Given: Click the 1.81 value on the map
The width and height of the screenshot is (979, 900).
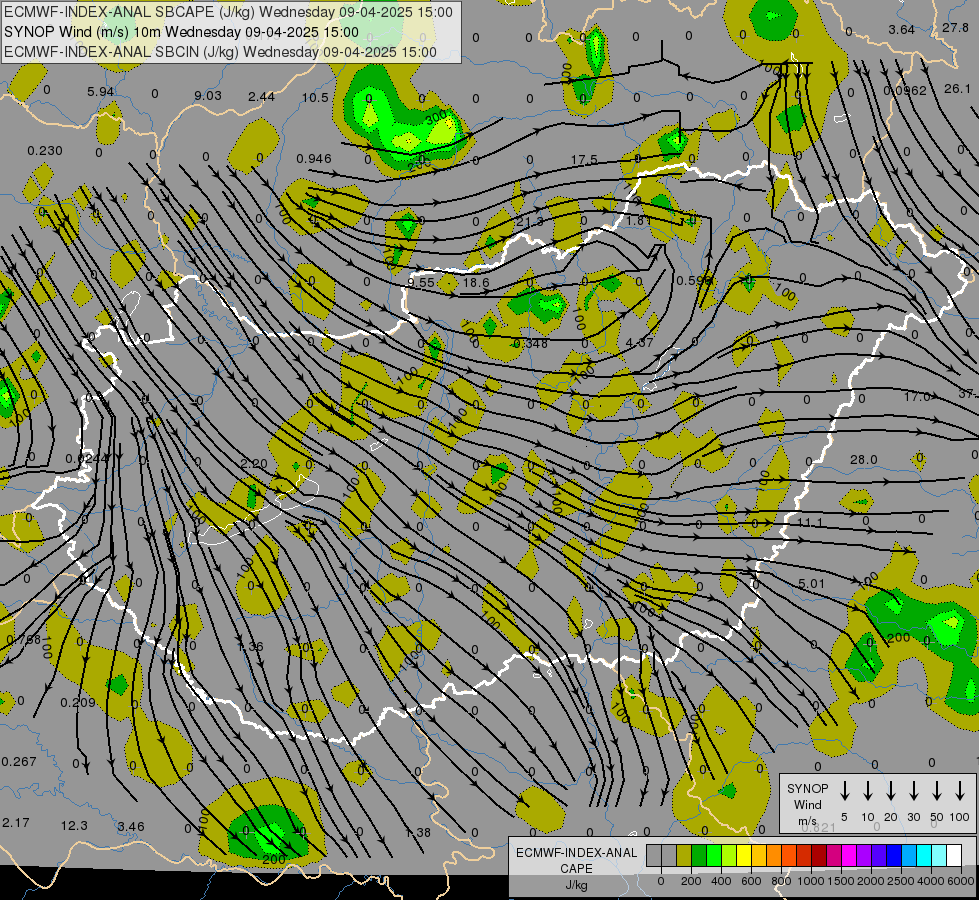Looking at the screenshot, I should [639, 220].
